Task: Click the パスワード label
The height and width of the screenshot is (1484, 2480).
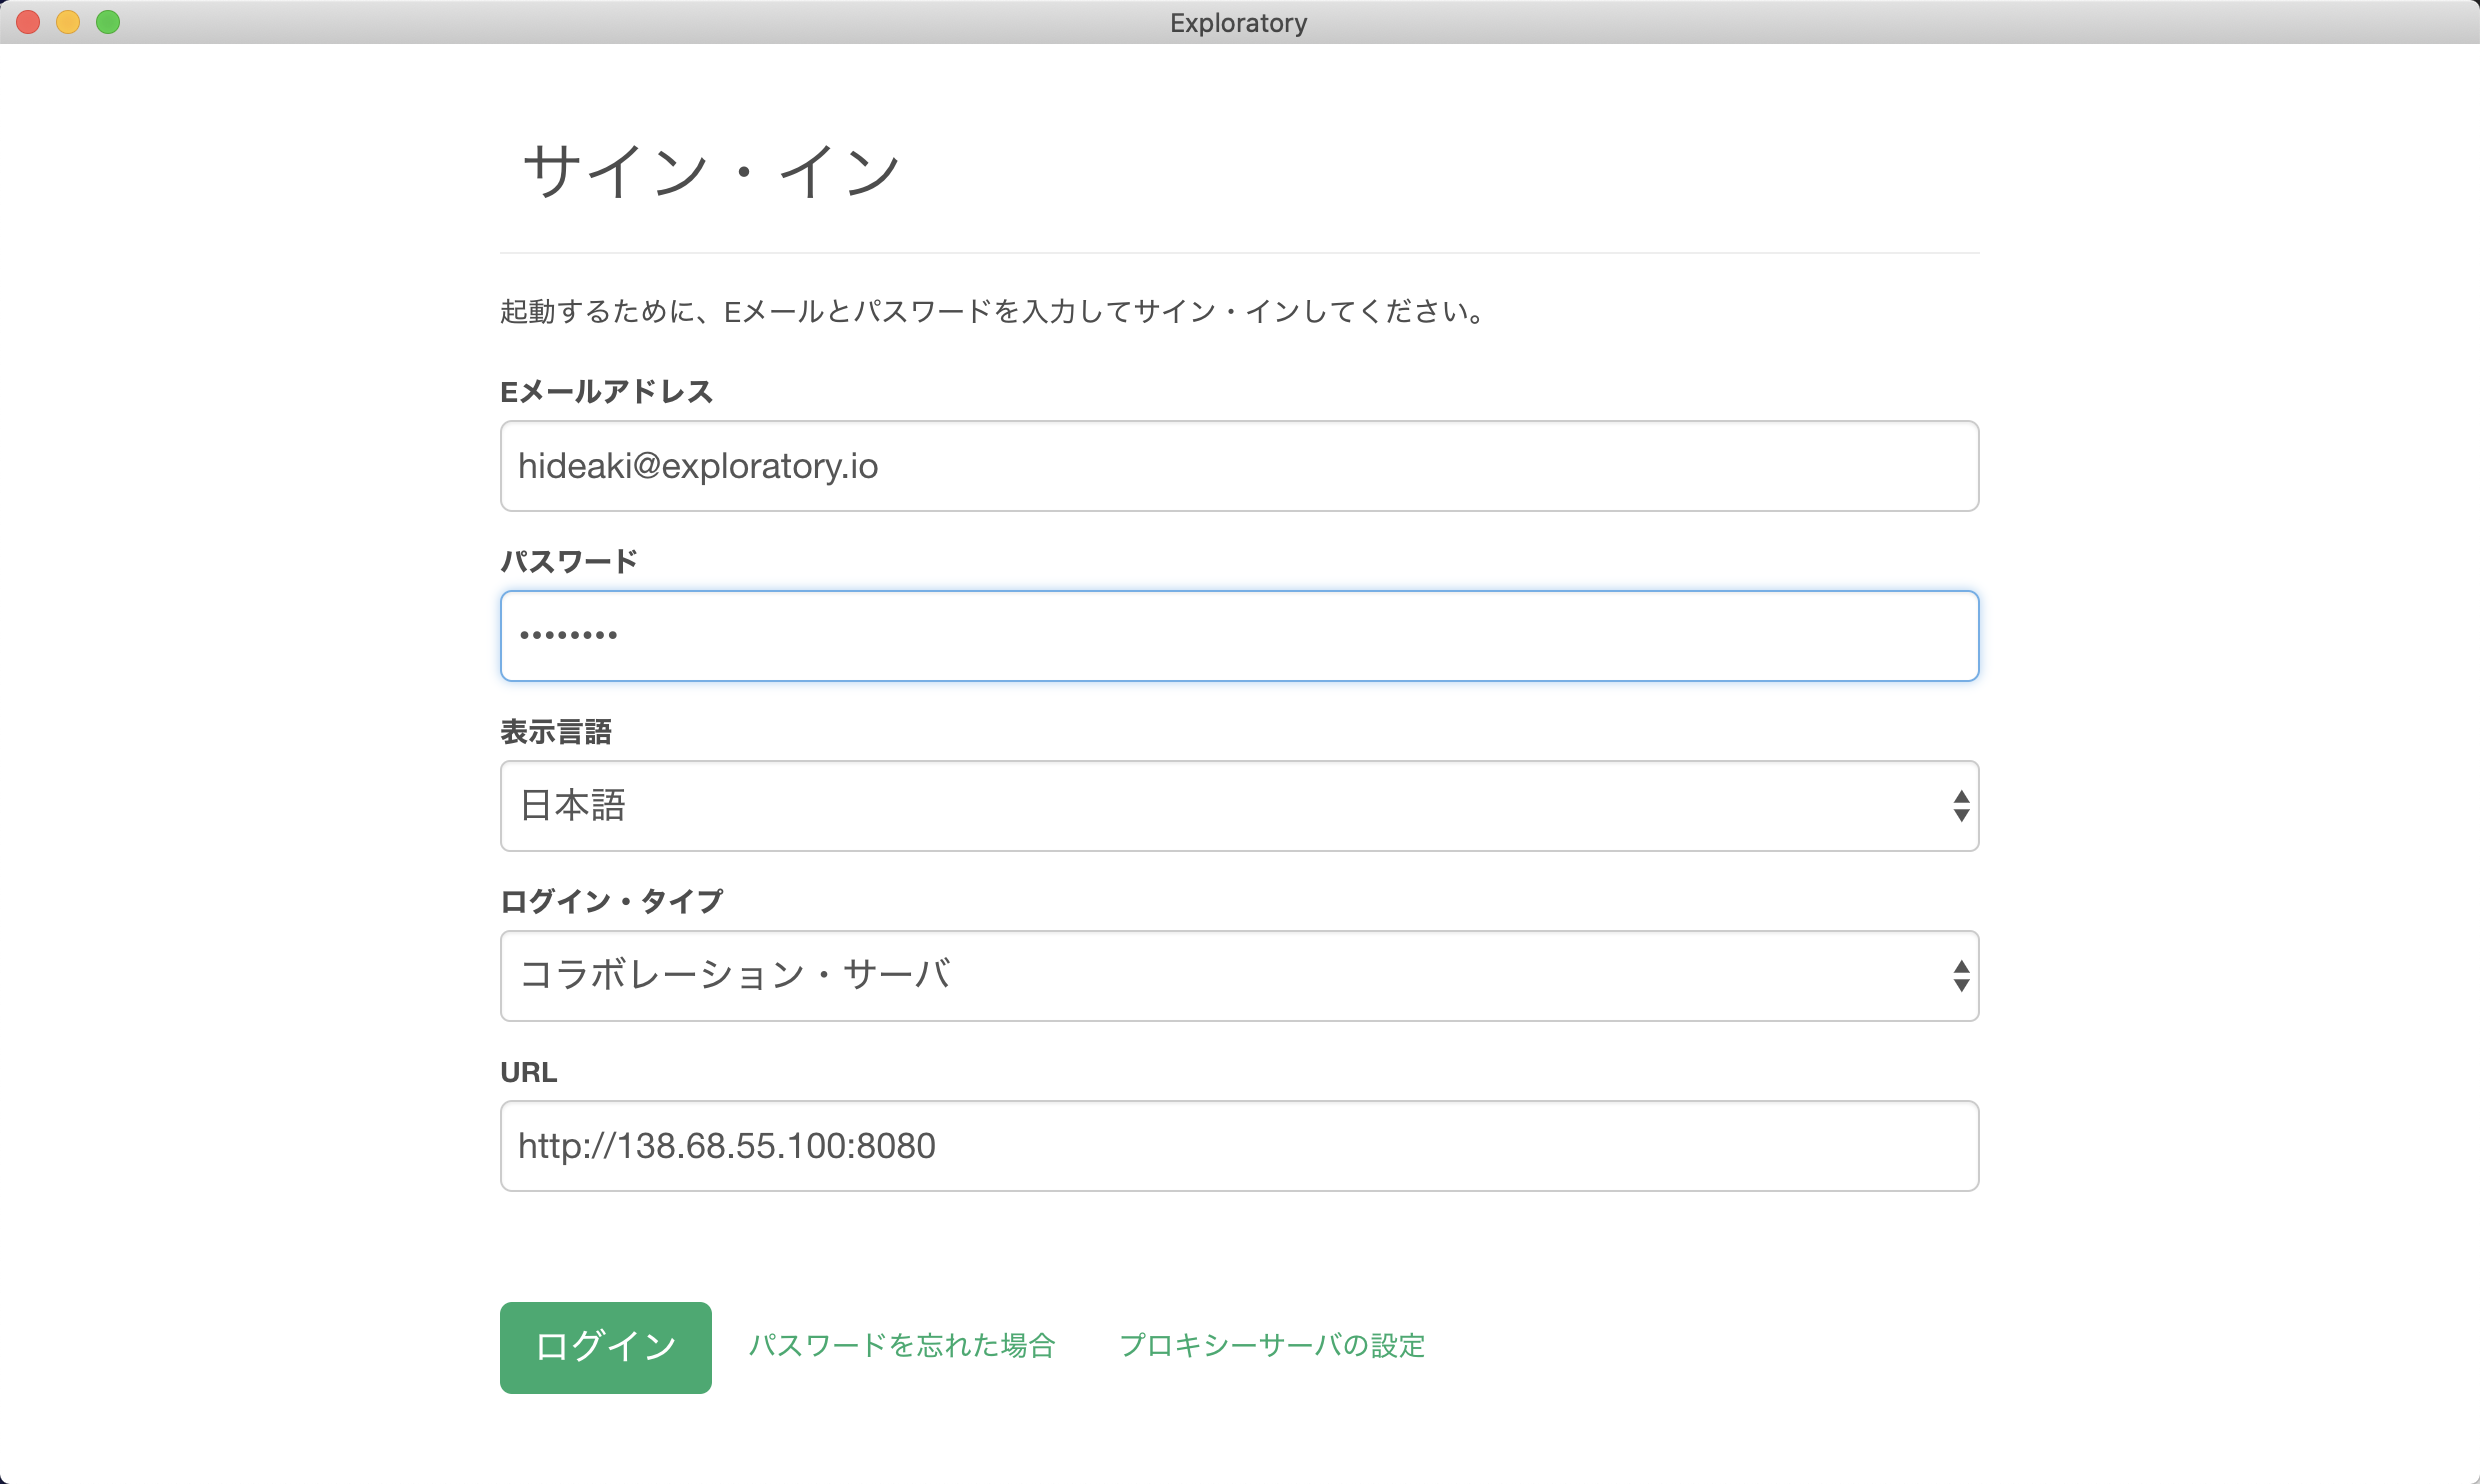Action: click(569, 562)
